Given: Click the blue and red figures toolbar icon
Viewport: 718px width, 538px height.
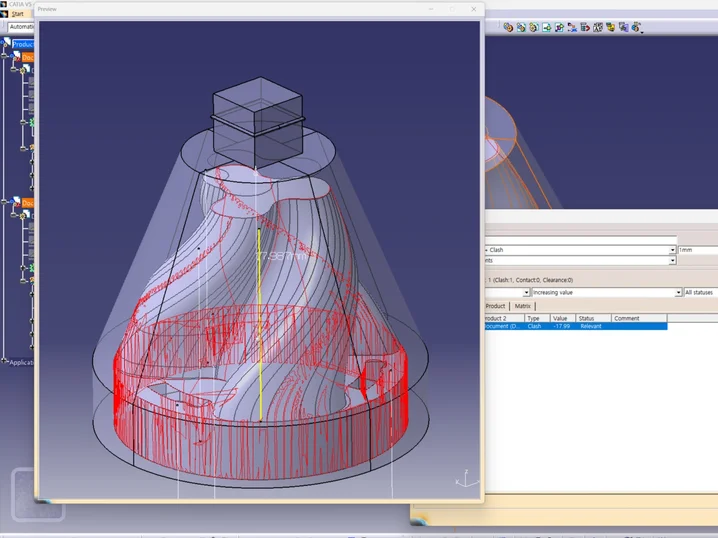Looking at the screenshot, I should 572,28.
